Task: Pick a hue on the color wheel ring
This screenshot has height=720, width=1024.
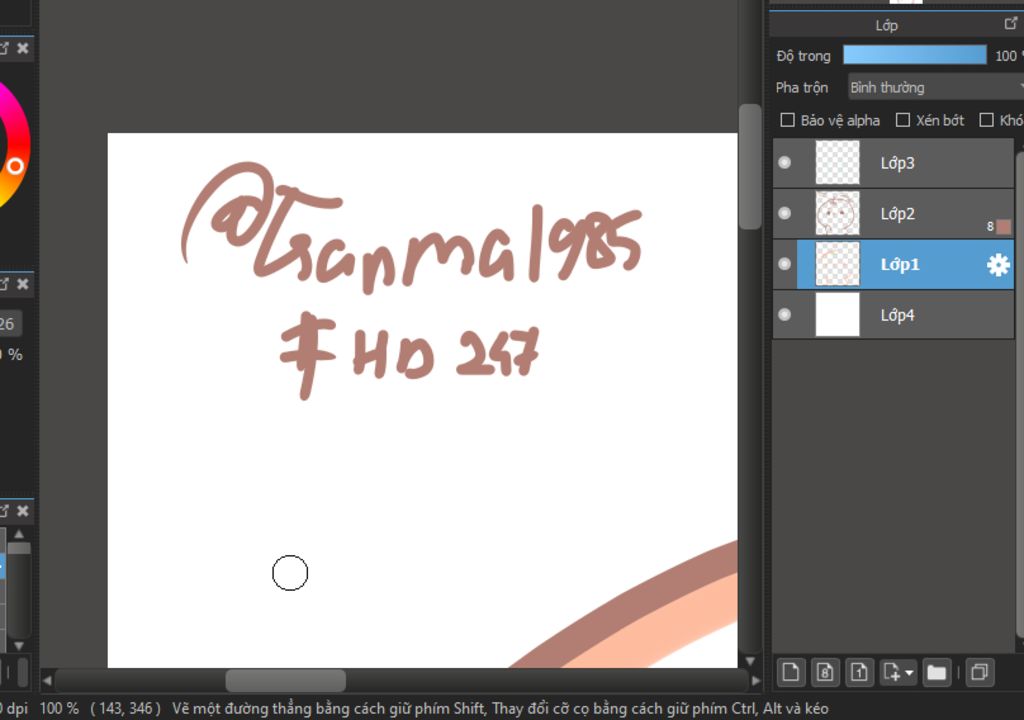Action: point(16,167)
